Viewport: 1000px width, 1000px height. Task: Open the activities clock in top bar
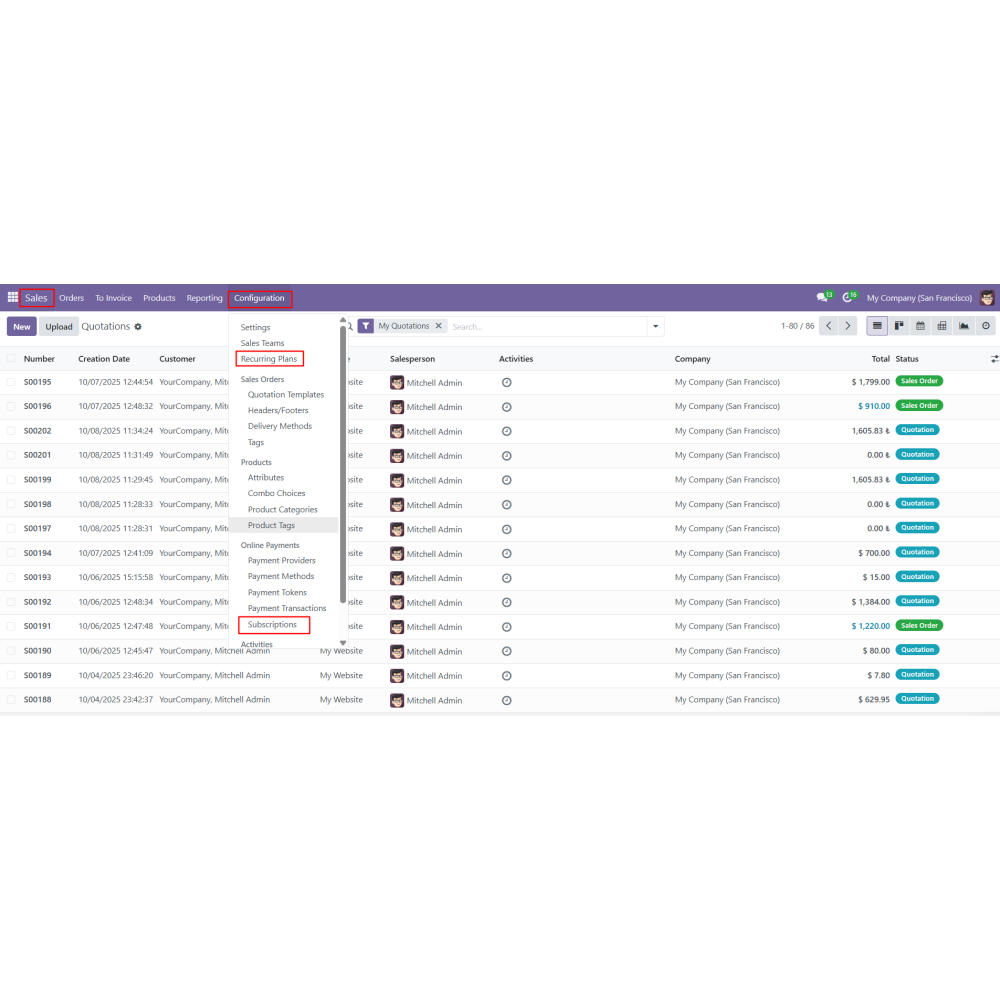tap(848, 298)
